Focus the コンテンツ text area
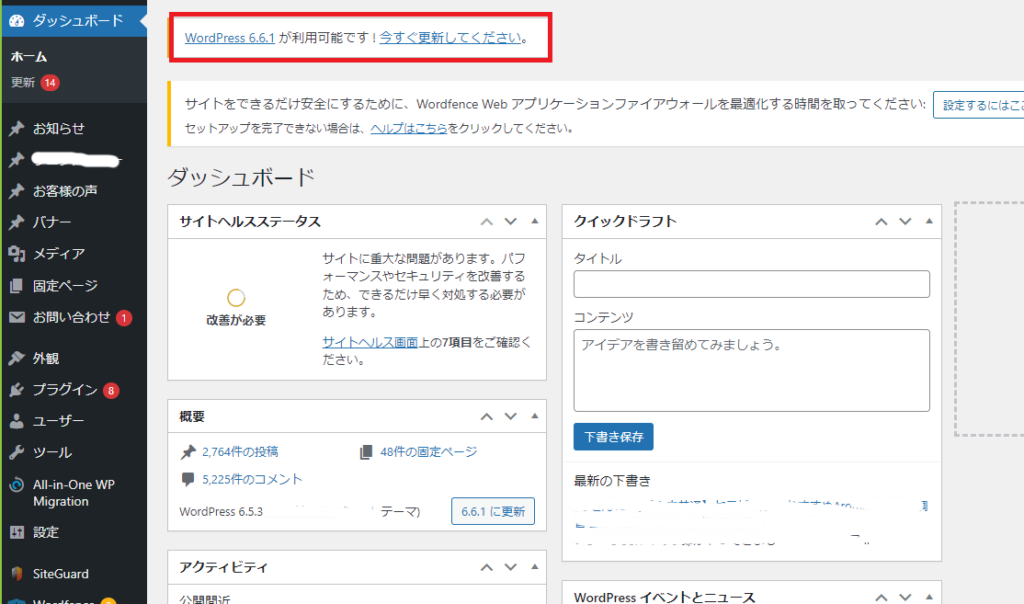 point(752,370)
